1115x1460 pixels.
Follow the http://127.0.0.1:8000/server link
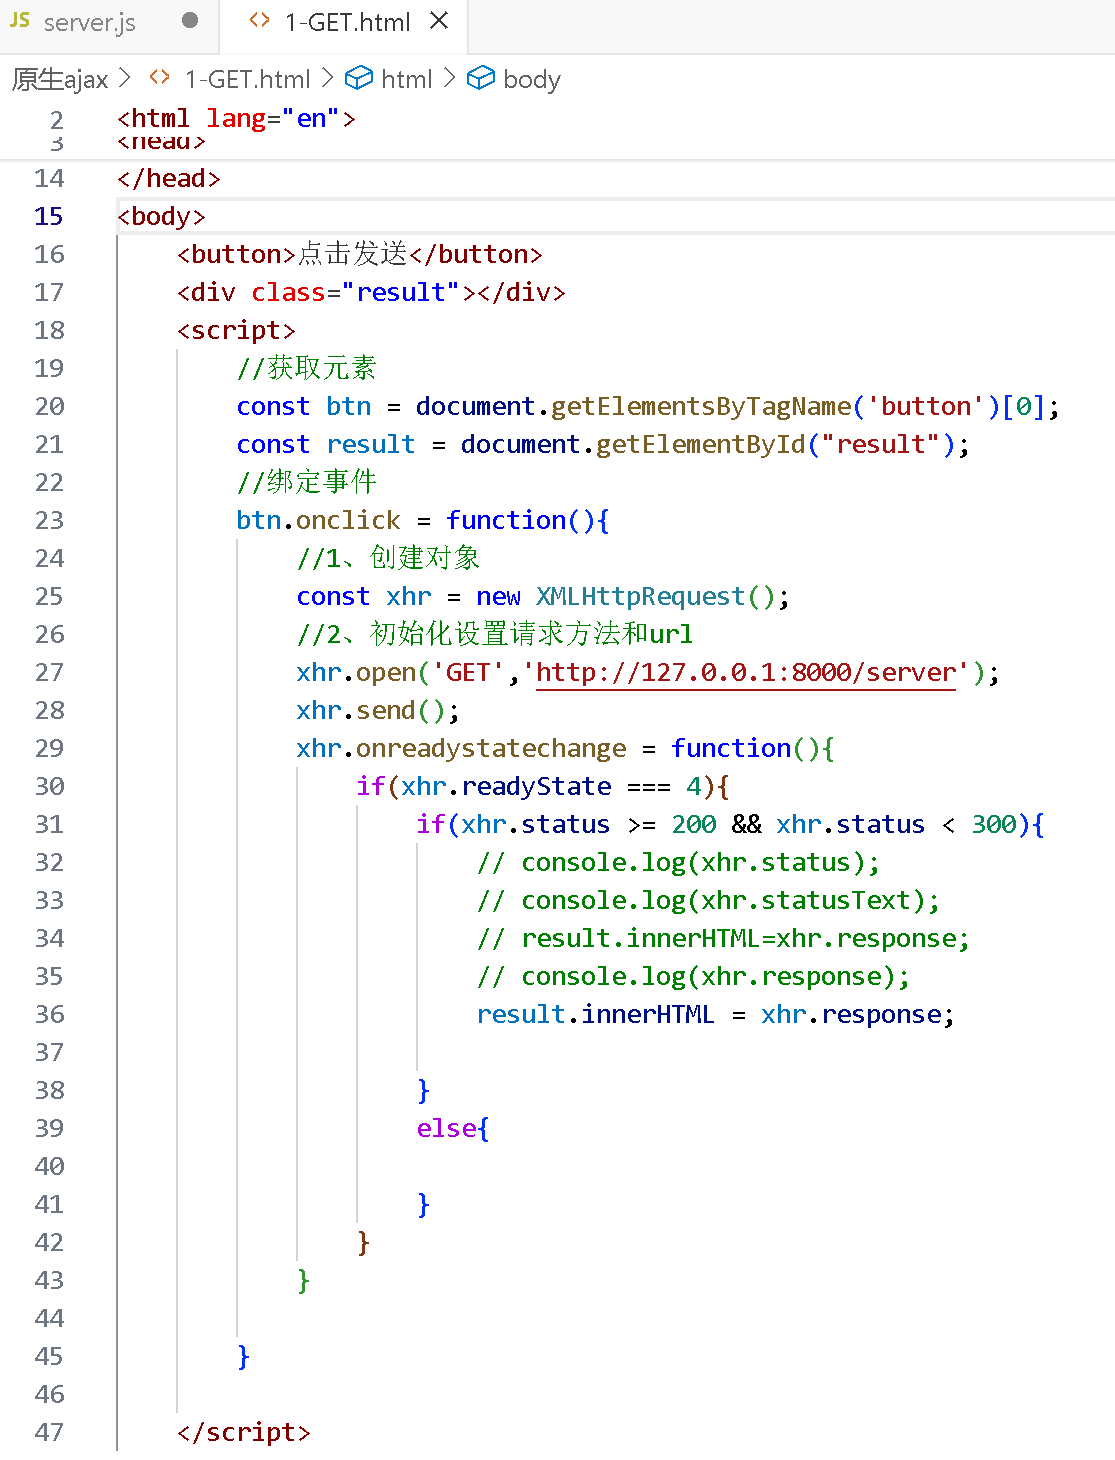[746, 672]
